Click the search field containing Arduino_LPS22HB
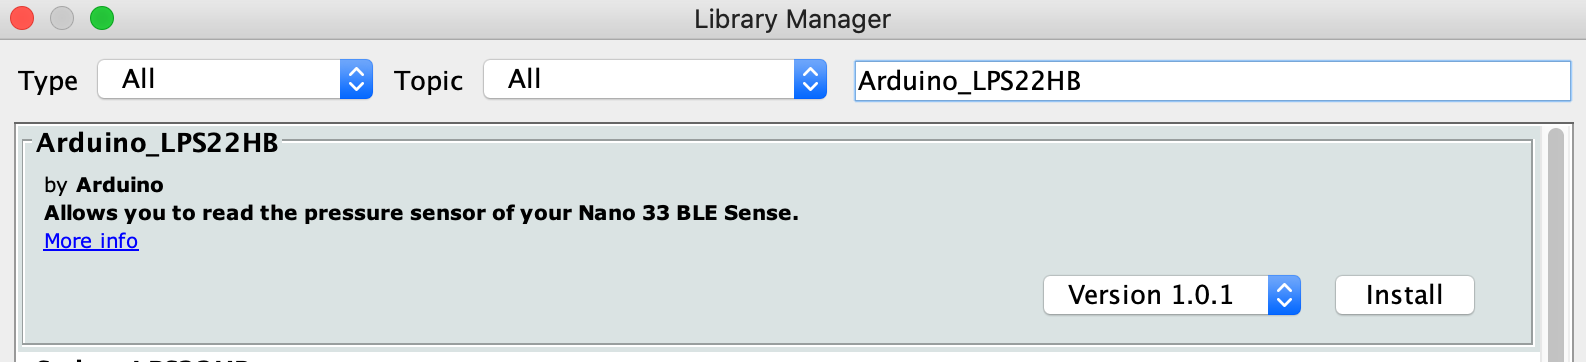 tap(1212, 81)
